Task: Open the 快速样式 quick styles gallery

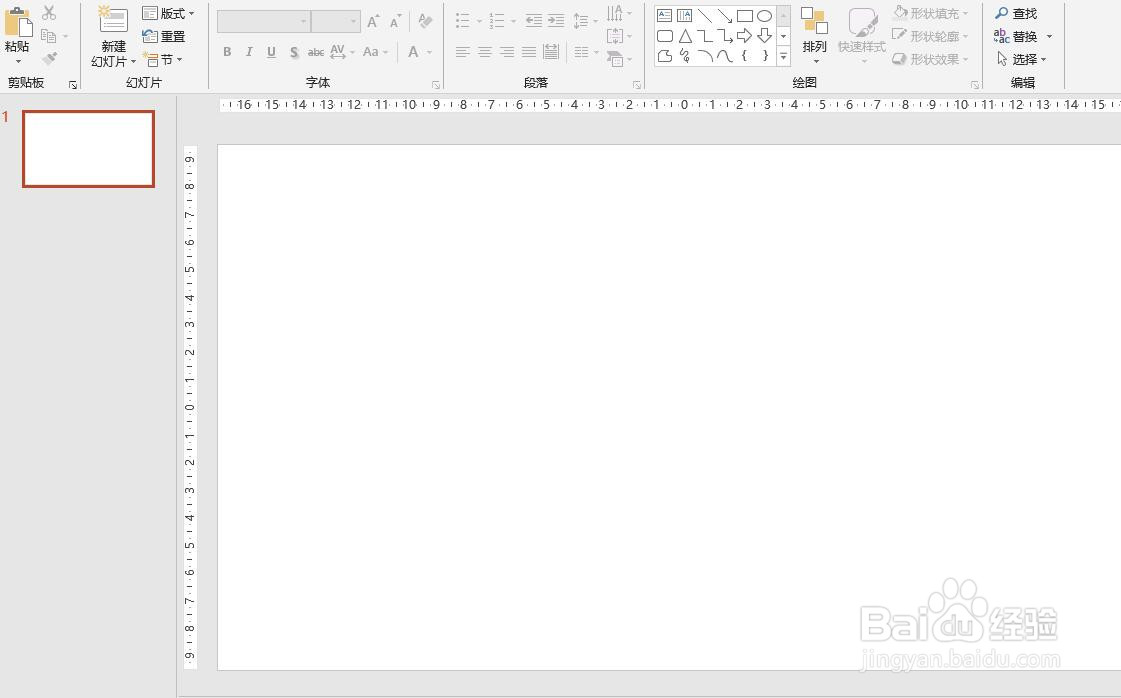Action: 862,34
